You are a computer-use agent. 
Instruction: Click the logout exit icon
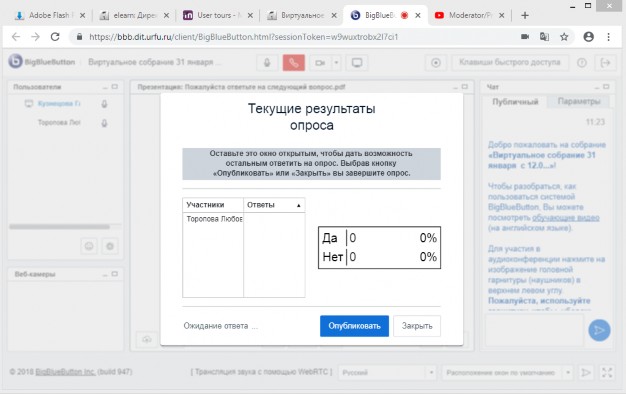(605, 63)
